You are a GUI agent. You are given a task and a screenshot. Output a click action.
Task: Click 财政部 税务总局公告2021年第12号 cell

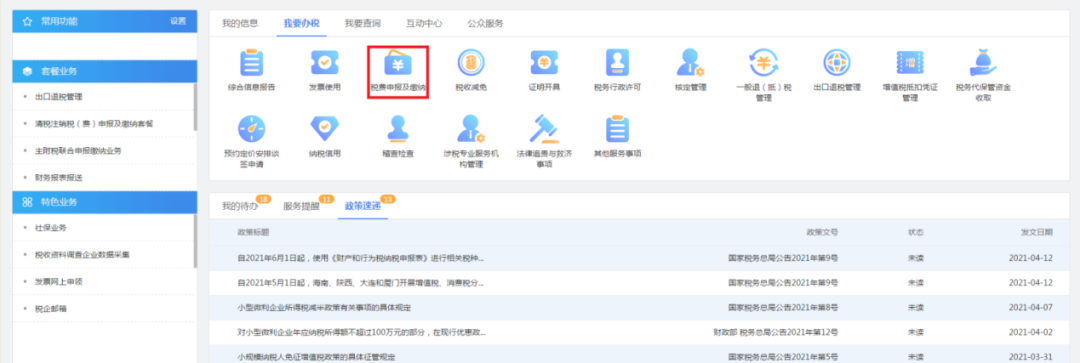pyautogui.click(x=776, y=332)
